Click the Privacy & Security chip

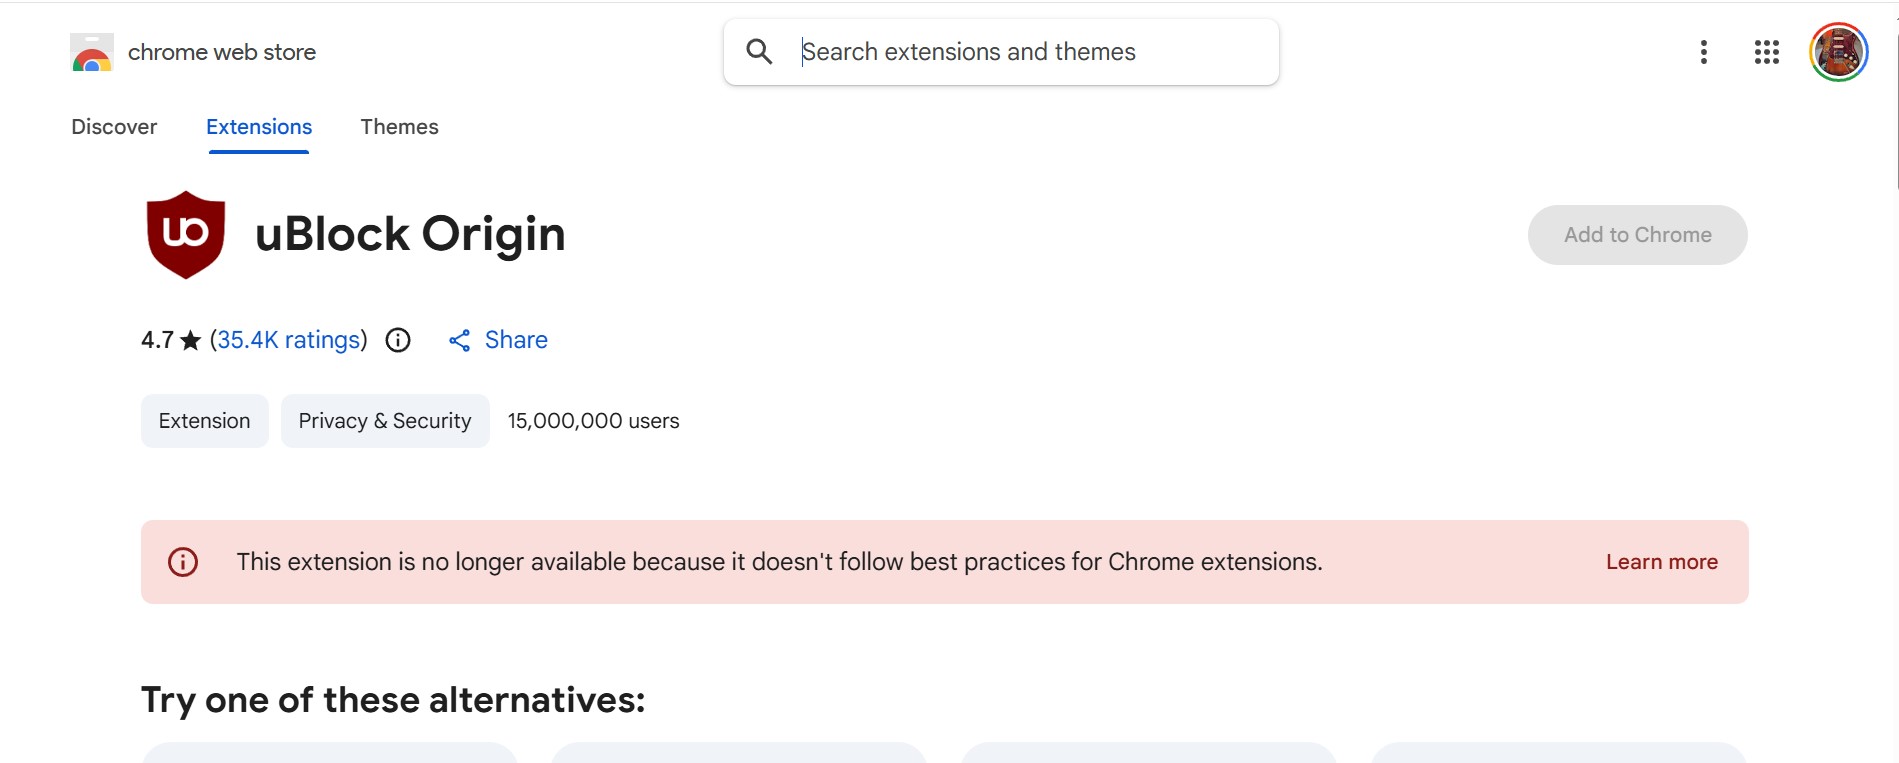[384, 421]
